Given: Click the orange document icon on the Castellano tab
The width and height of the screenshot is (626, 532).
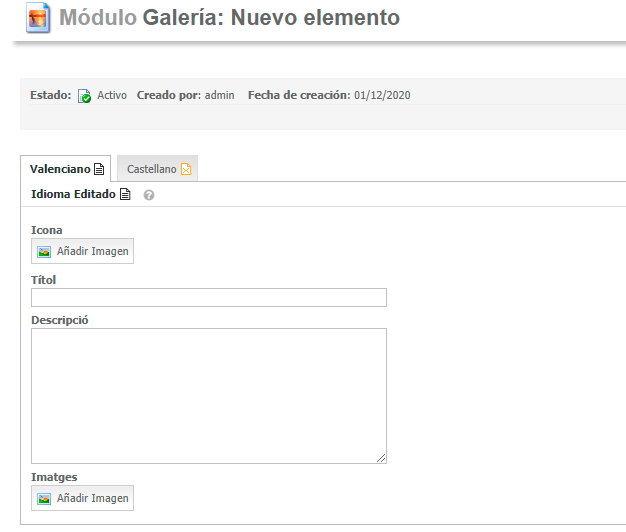Looking at the screenshot, I should (x=186, y=169).
